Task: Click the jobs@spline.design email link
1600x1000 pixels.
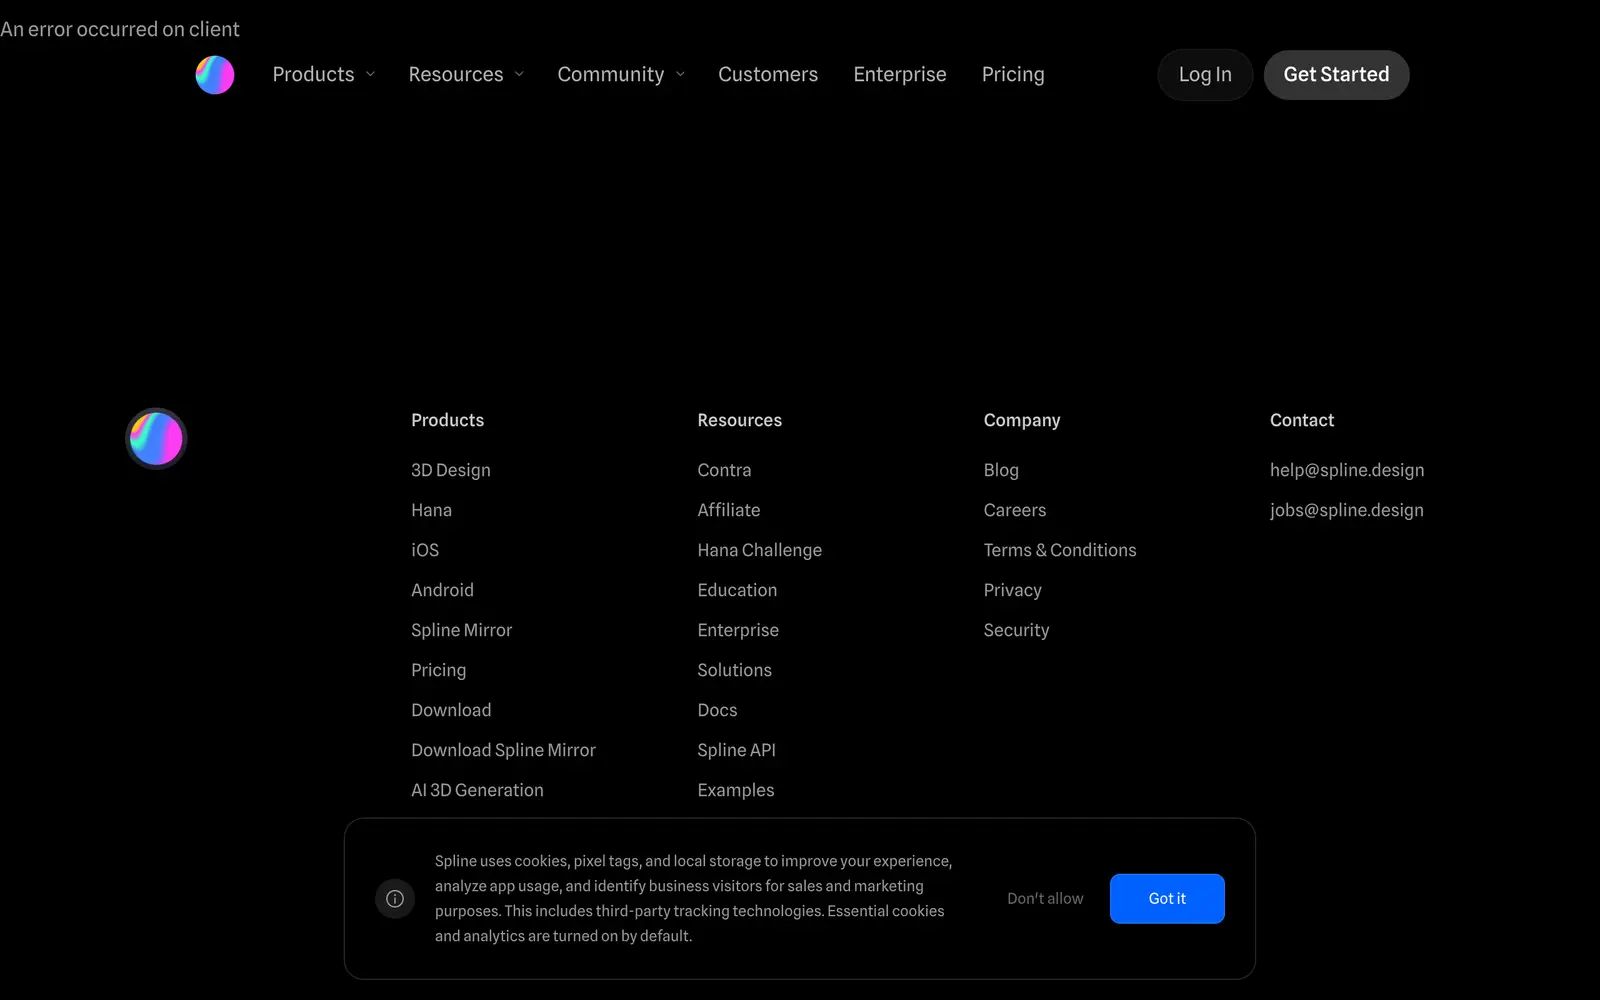Action: coord(1347,510)
